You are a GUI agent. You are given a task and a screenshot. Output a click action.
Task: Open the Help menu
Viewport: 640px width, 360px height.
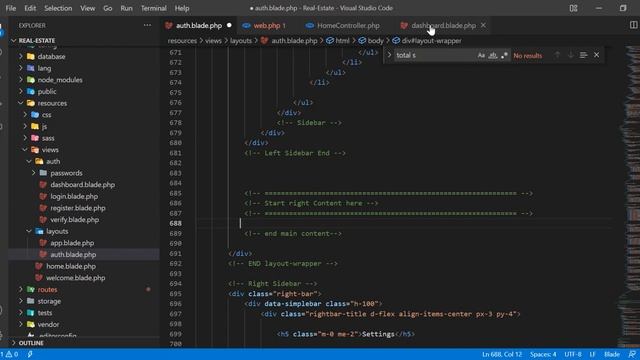pos(182,8)
